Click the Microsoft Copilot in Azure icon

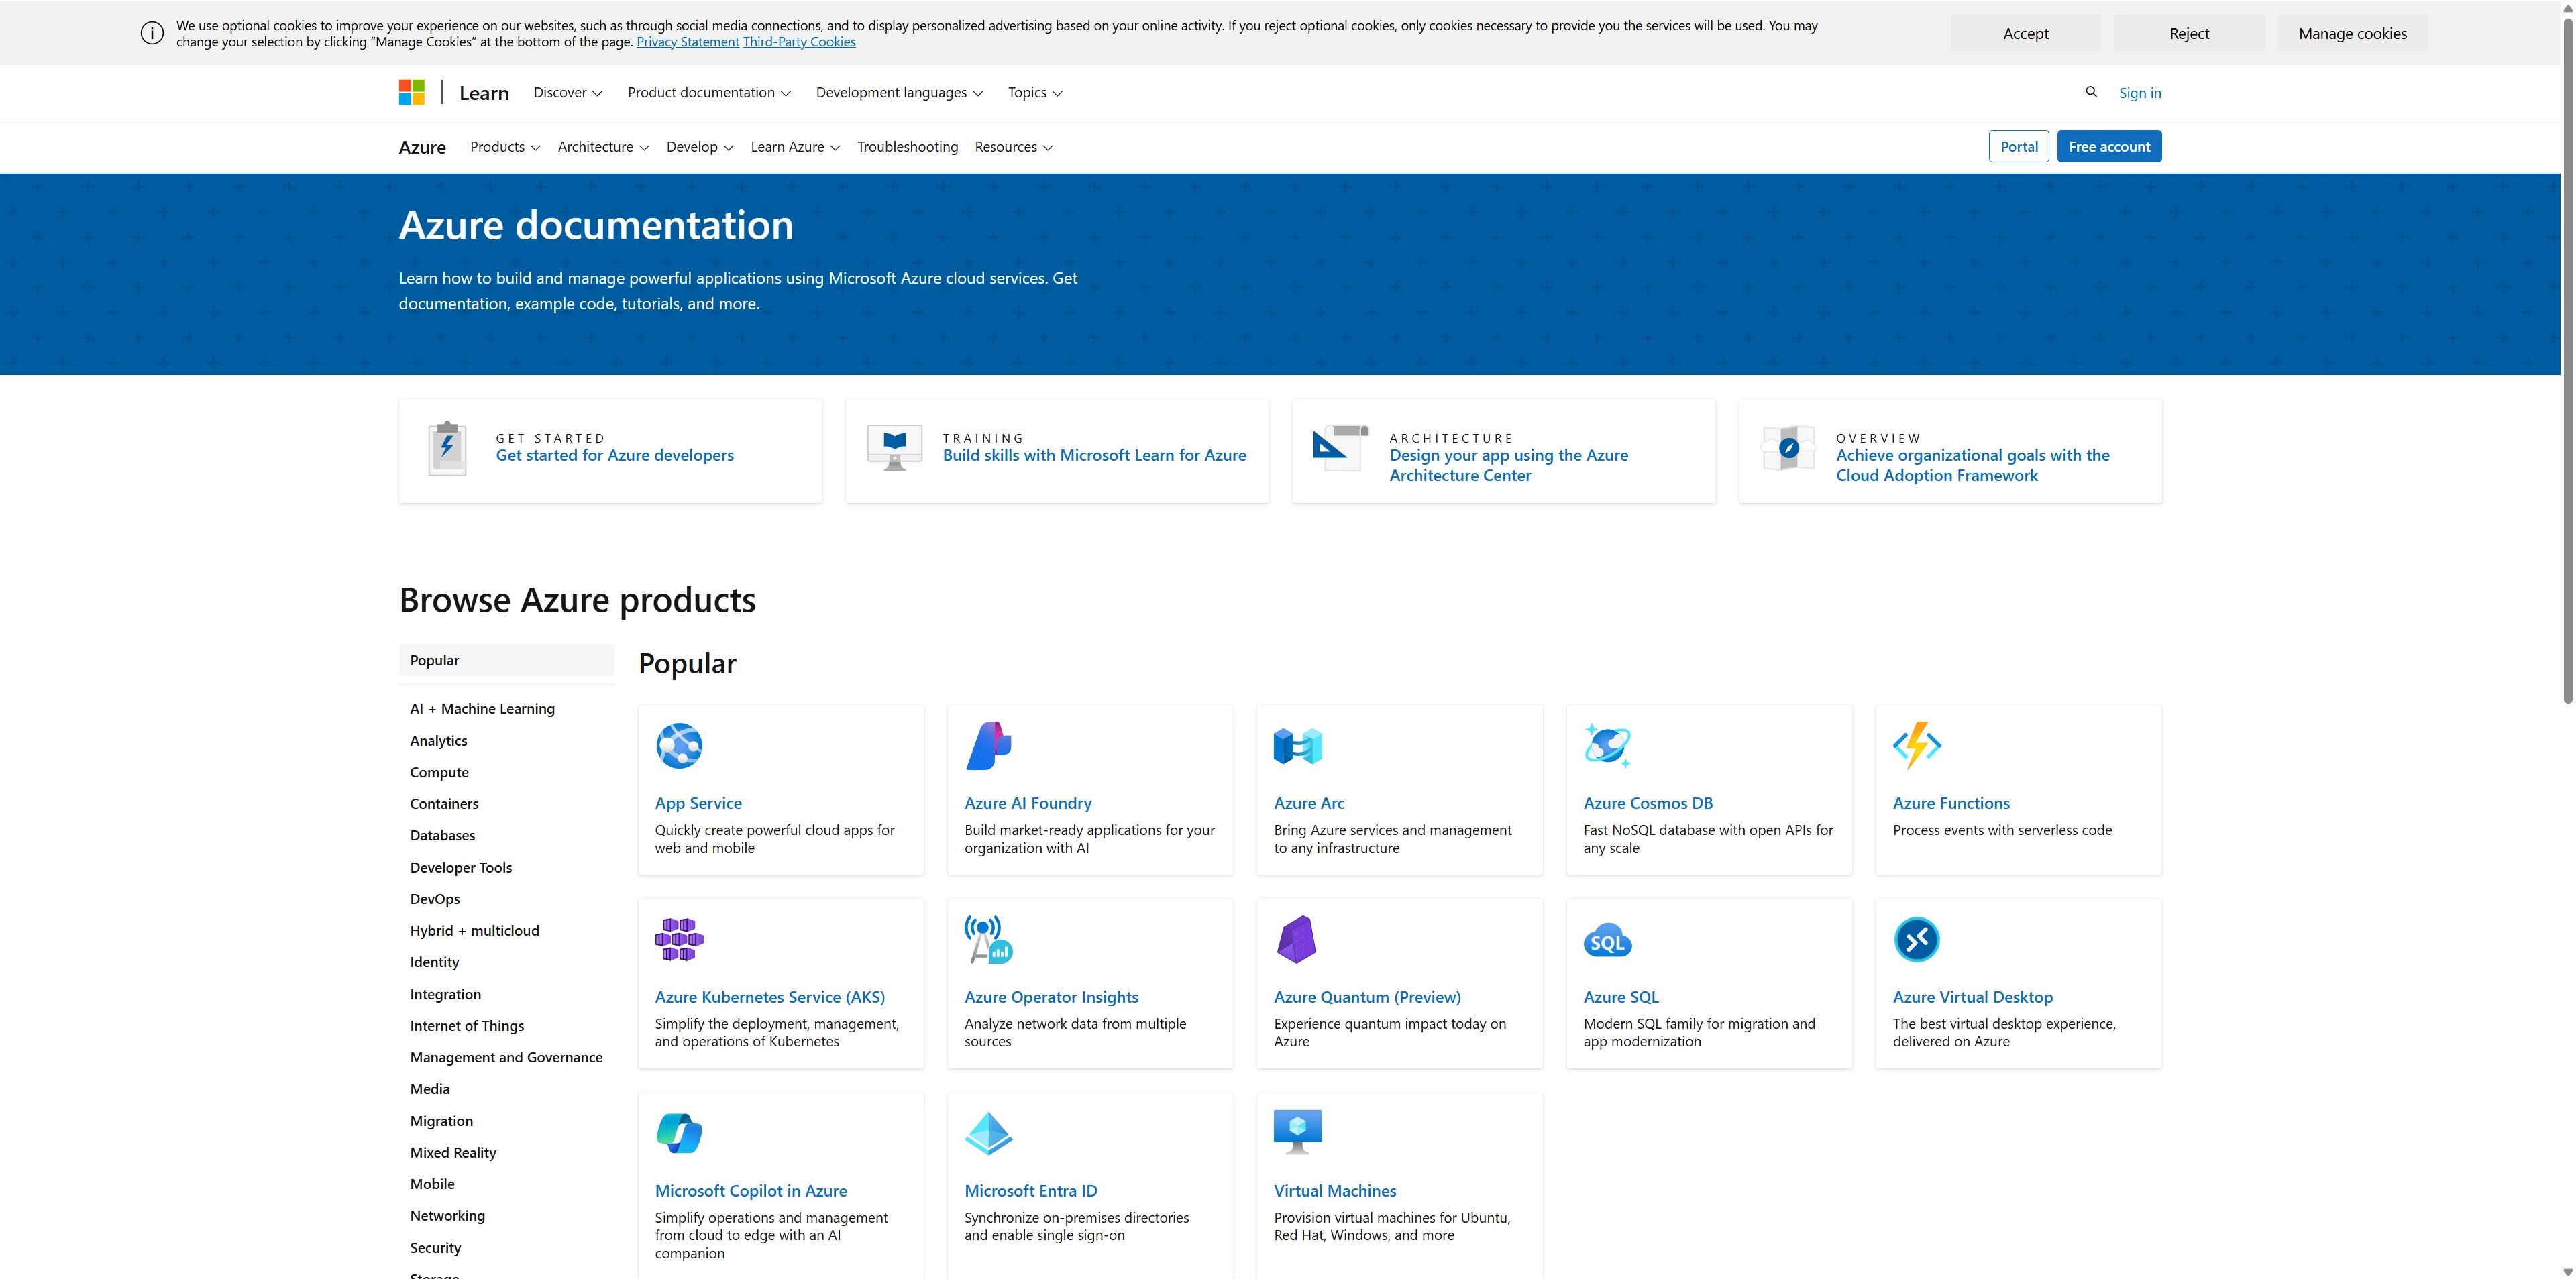pos(679,1133)
